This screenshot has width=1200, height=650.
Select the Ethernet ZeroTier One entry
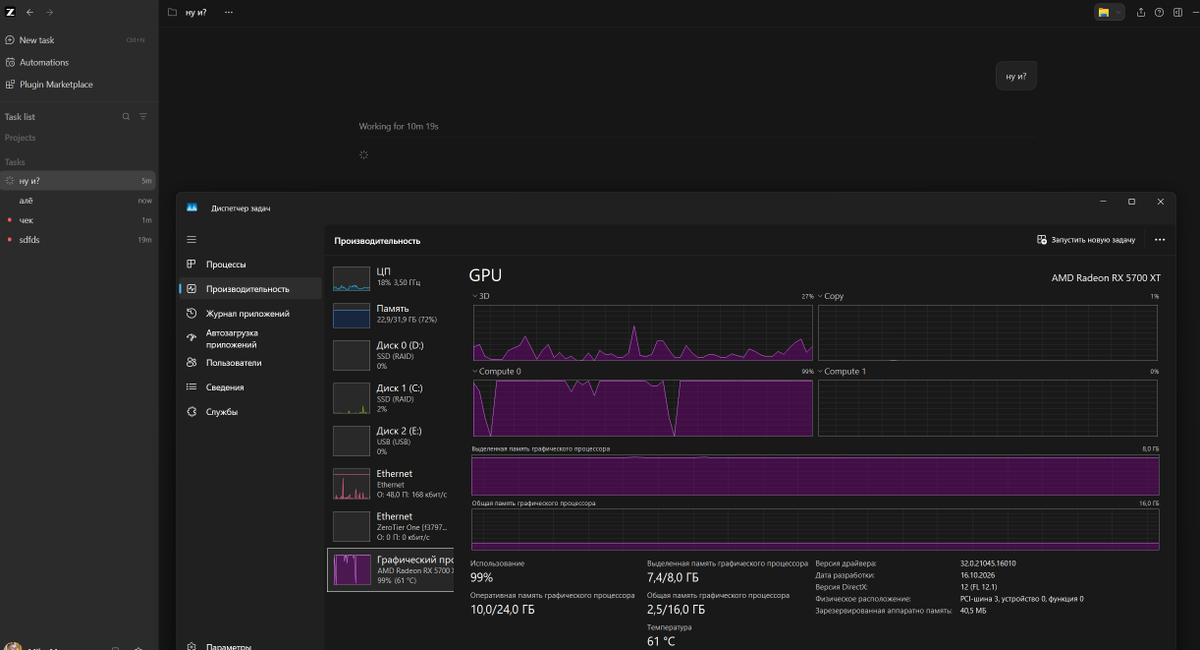tap(390, 526)
